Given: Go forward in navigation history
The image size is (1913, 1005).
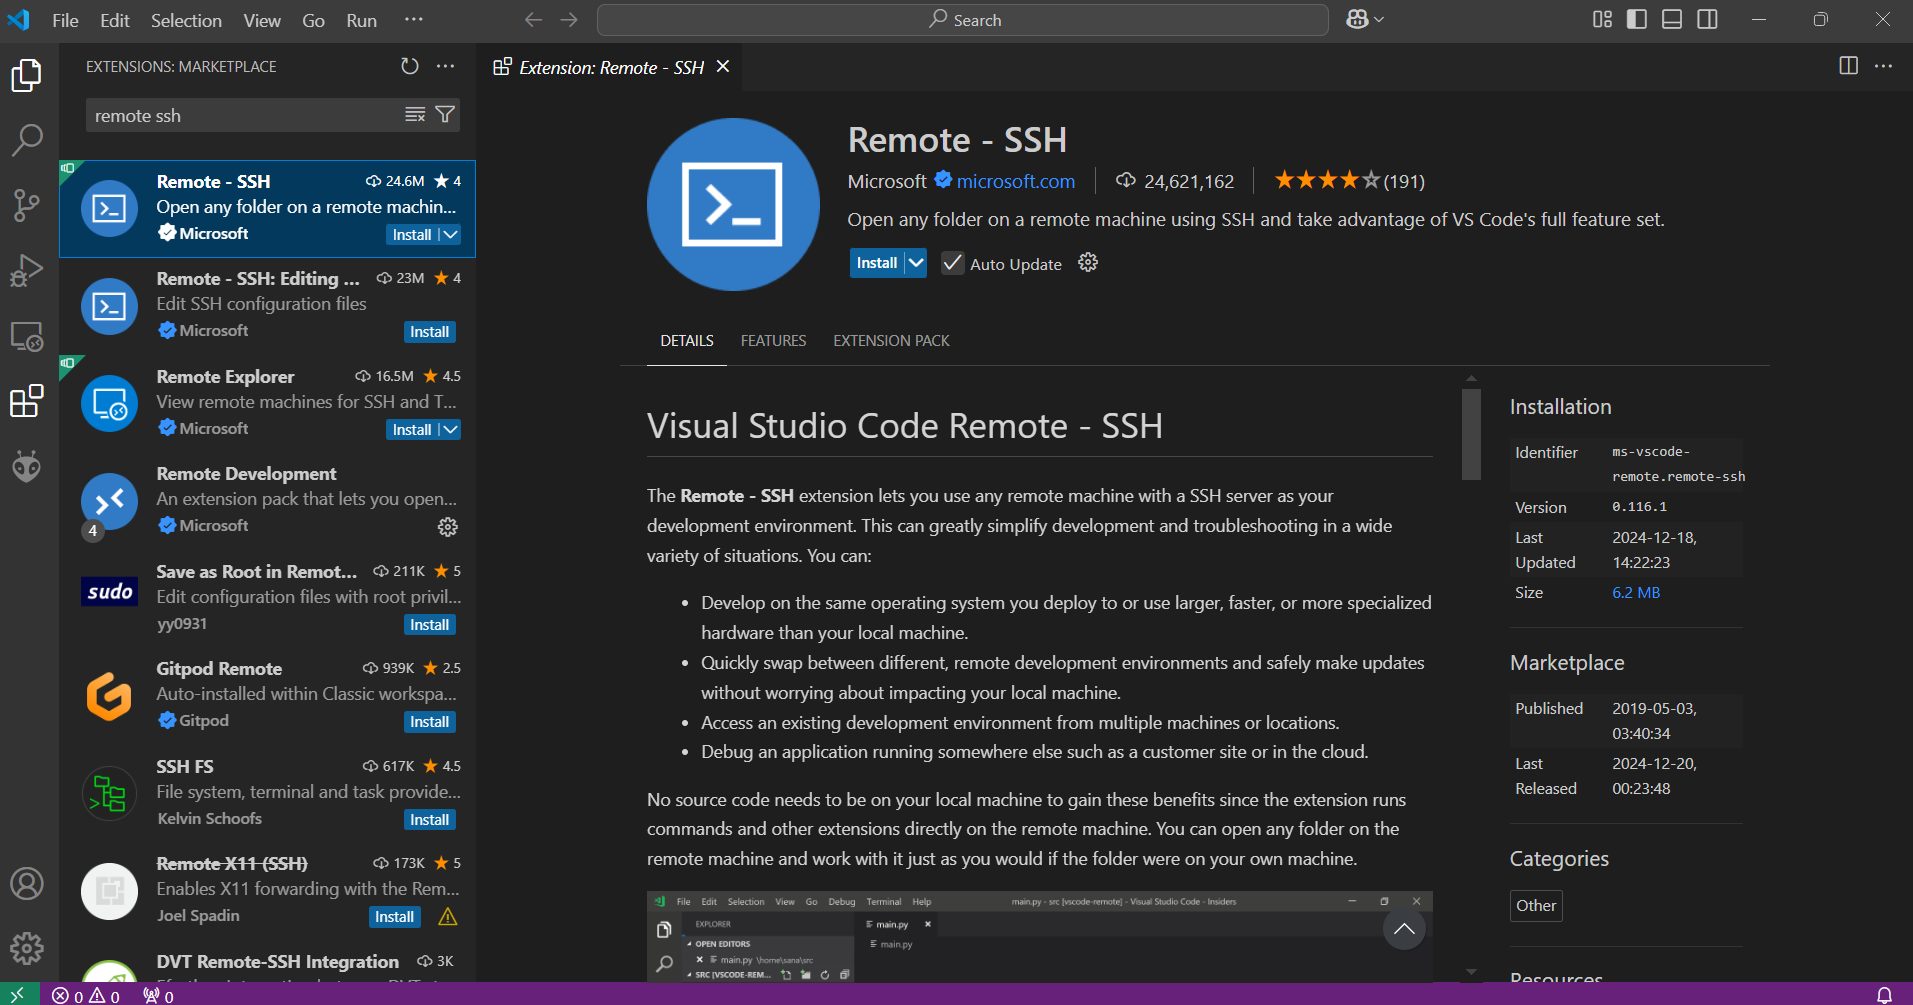Looking at the screenshot, I should (569, 20).
